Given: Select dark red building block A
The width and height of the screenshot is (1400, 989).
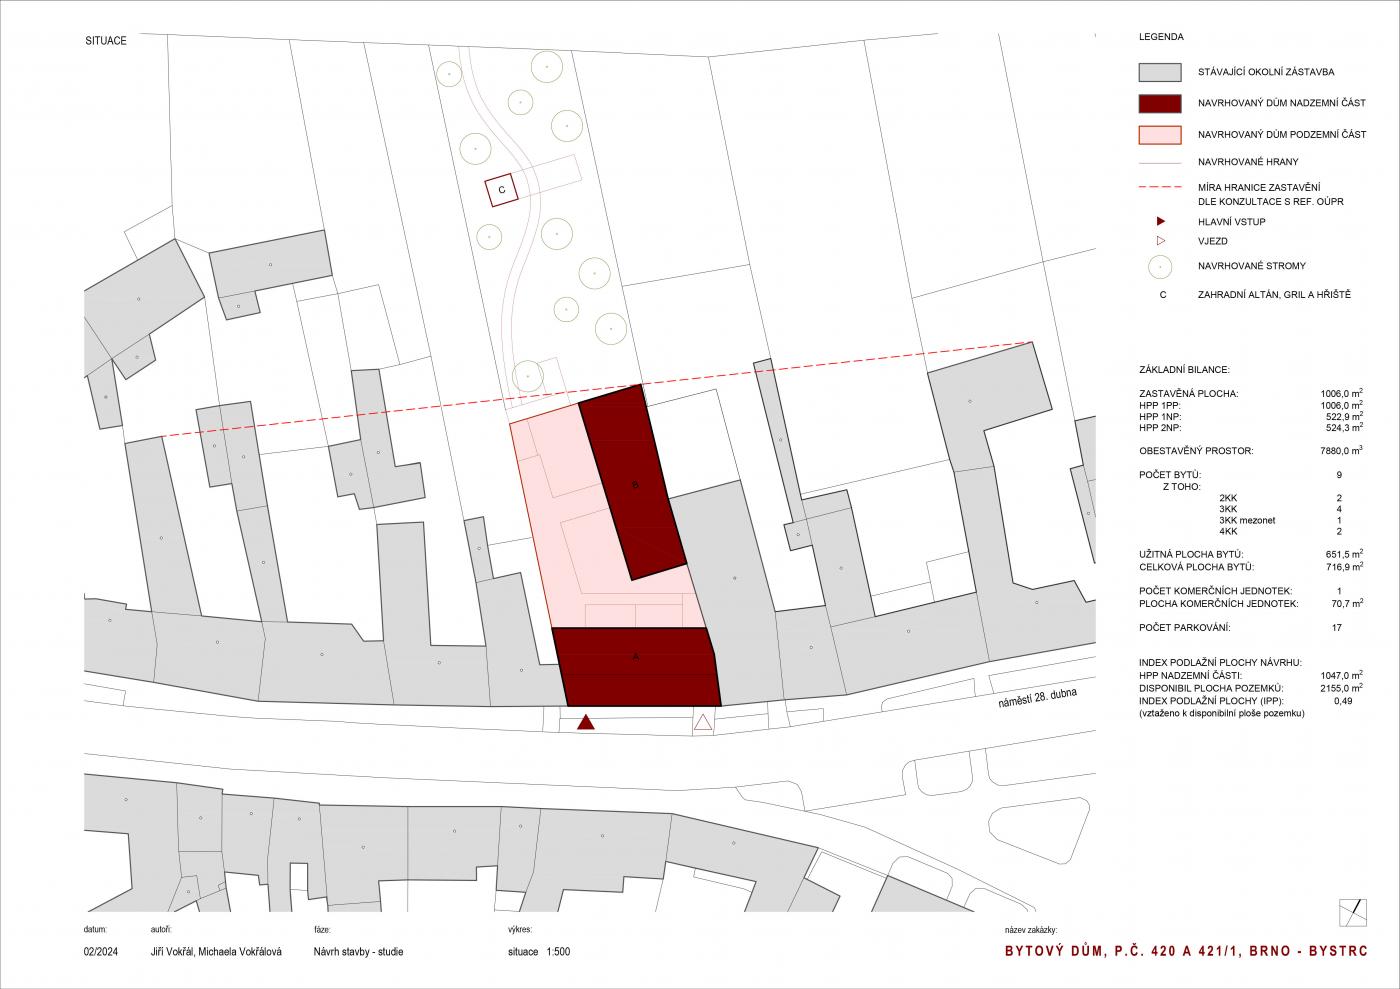Looking at the screenshot, I should (x=637, y=666).
